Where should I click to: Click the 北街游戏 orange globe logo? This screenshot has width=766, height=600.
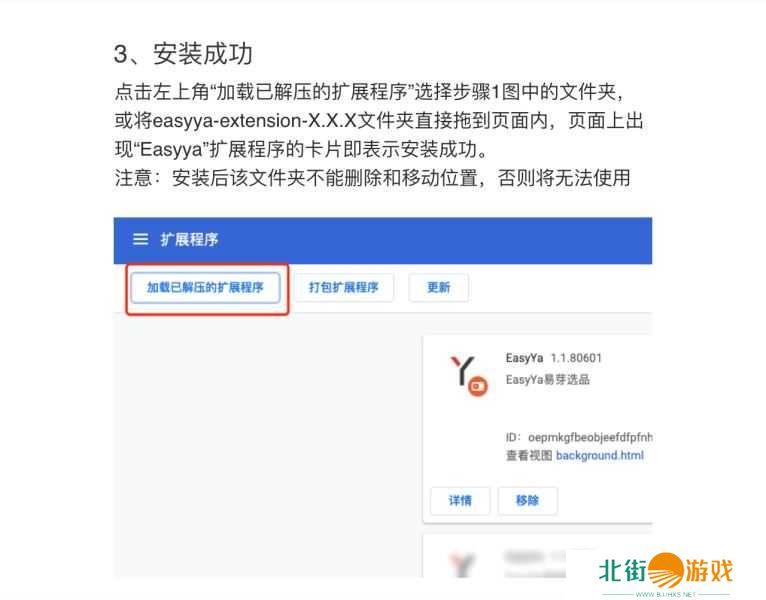pyautogui.click(x=666, y=570)
